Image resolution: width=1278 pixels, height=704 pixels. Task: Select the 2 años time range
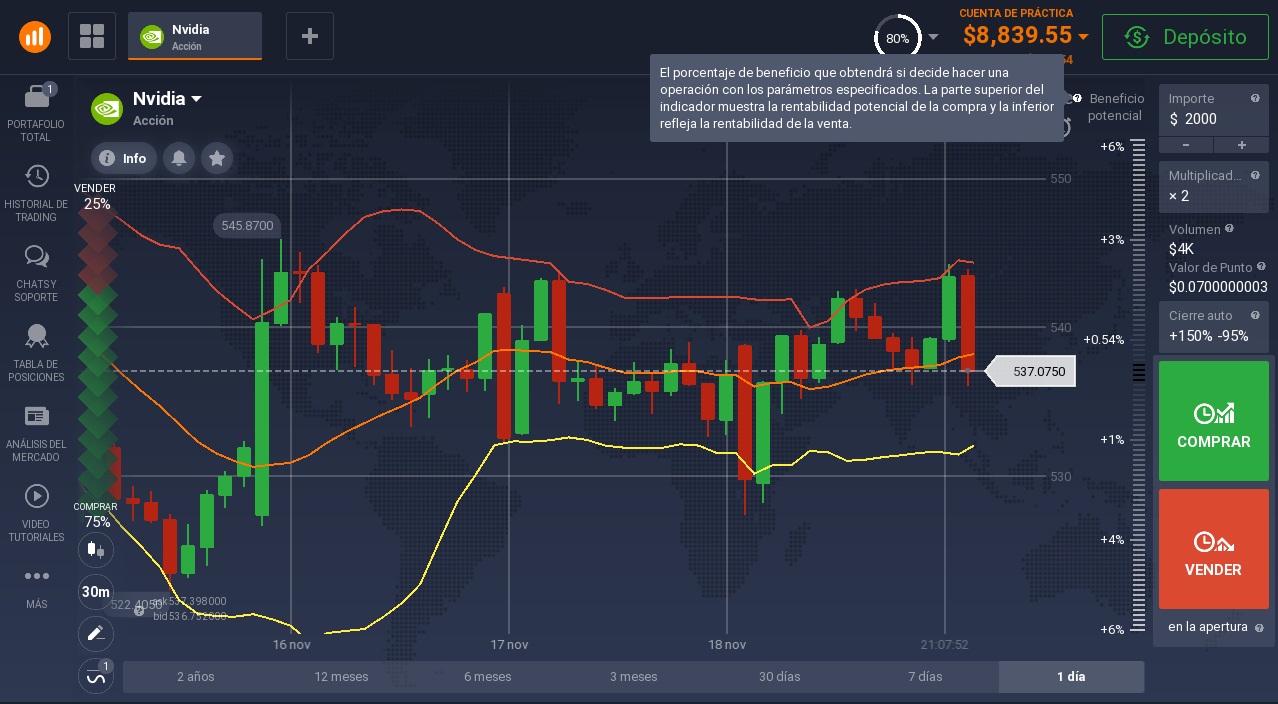click(196, 677)
